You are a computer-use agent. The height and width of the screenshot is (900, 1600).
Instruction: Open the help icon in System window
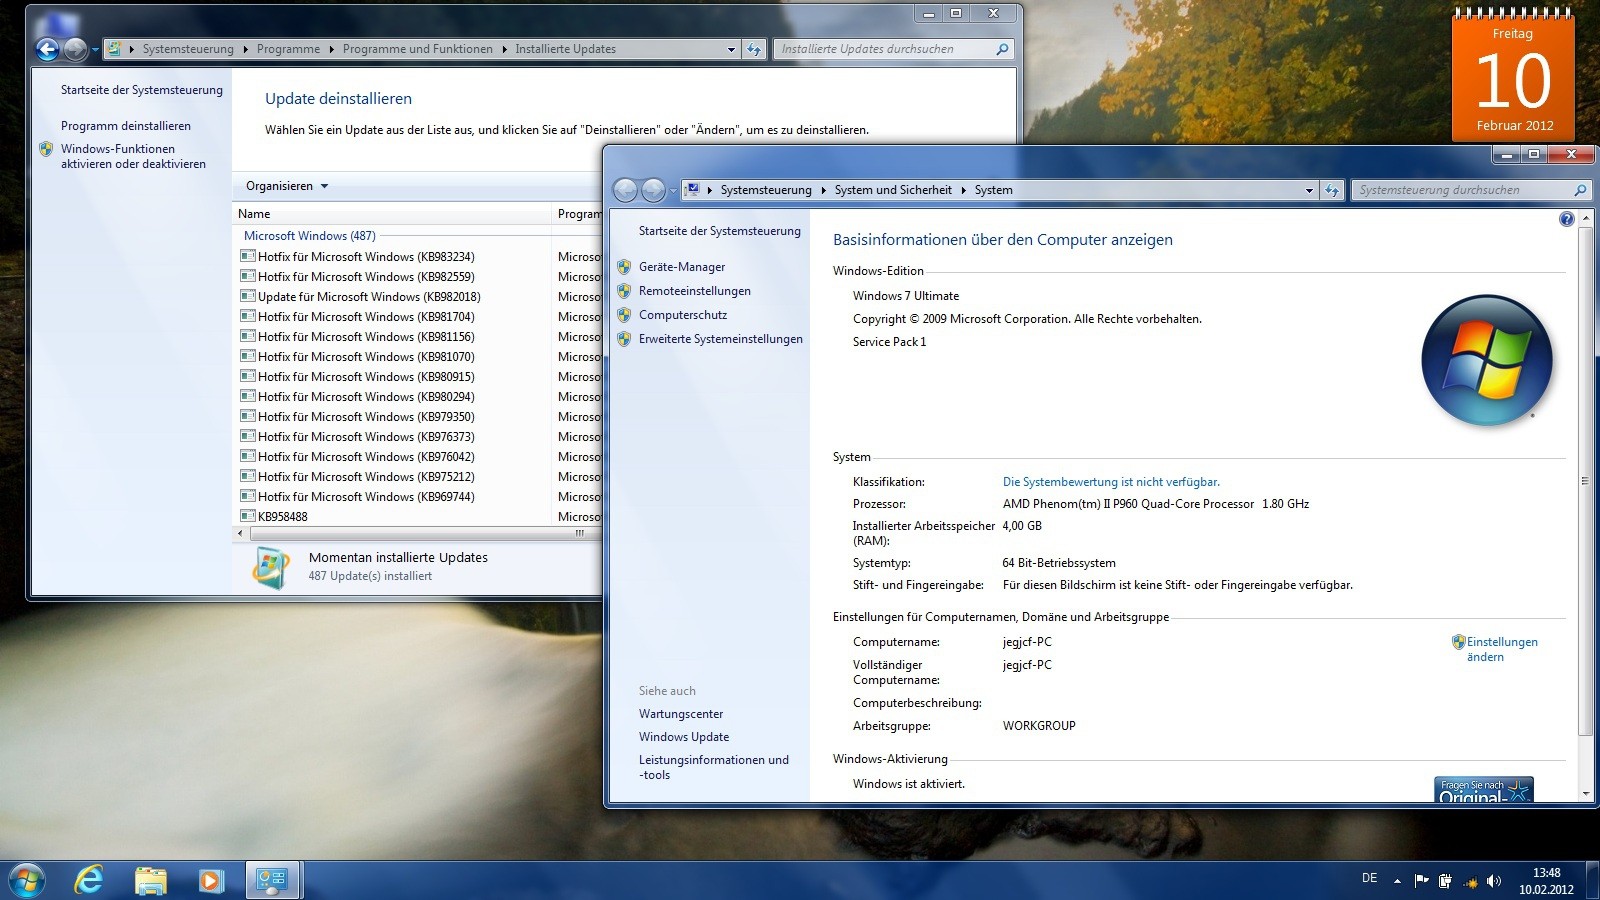tap(1566, 219)
